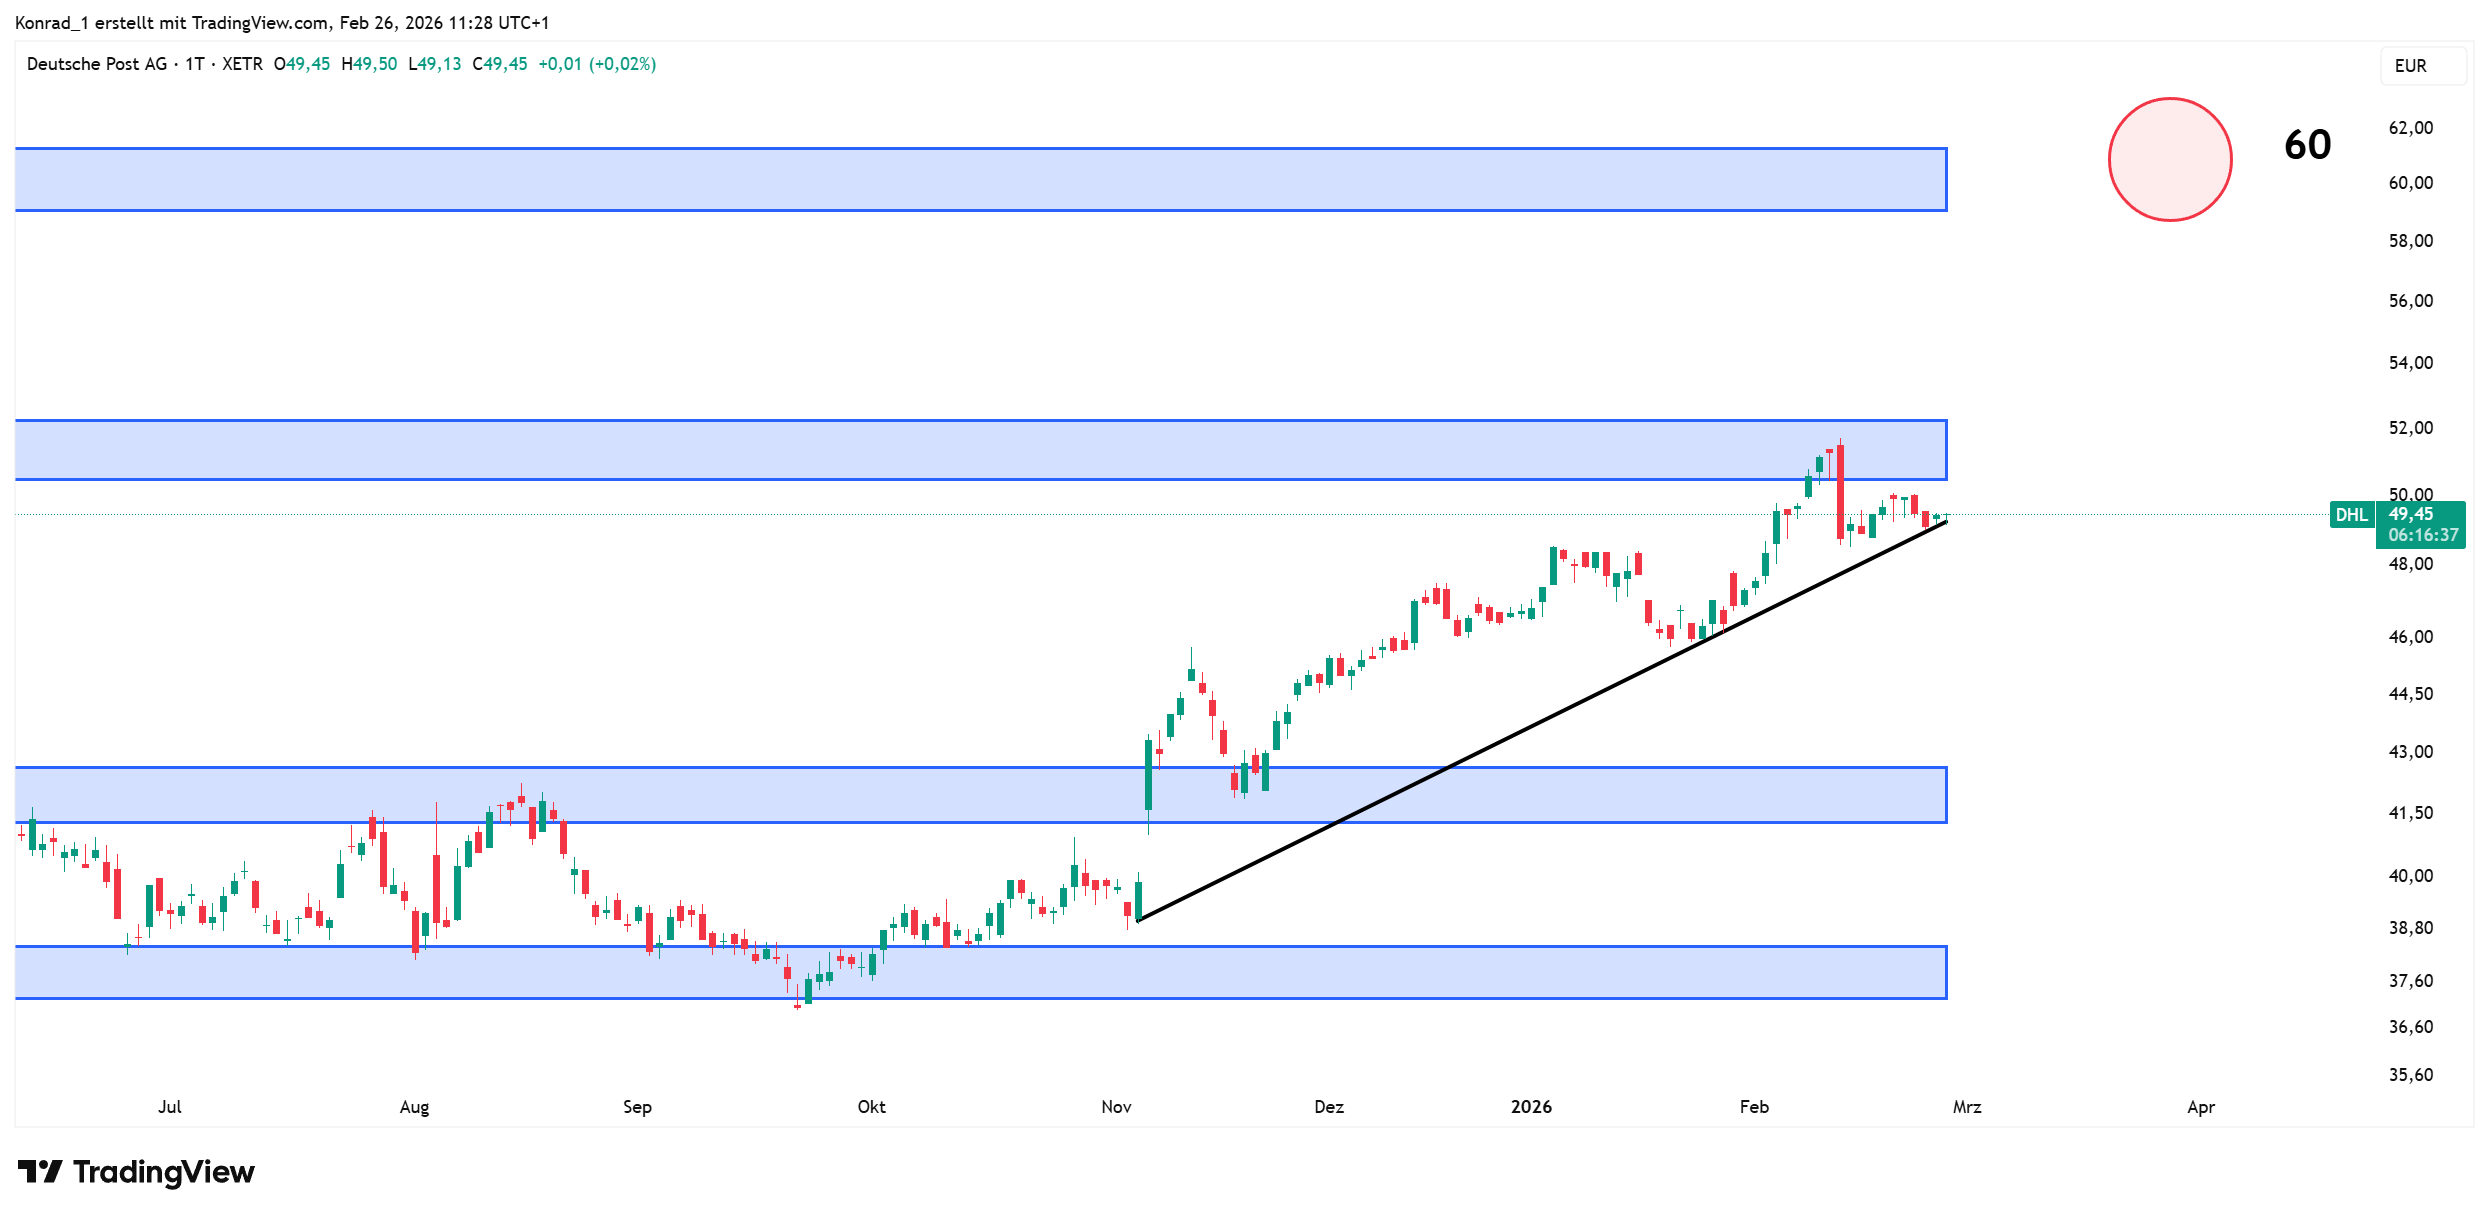Open the EUR currency selector
The width and height of the screenshot is (2489, 1217).
click(2421, 66)
